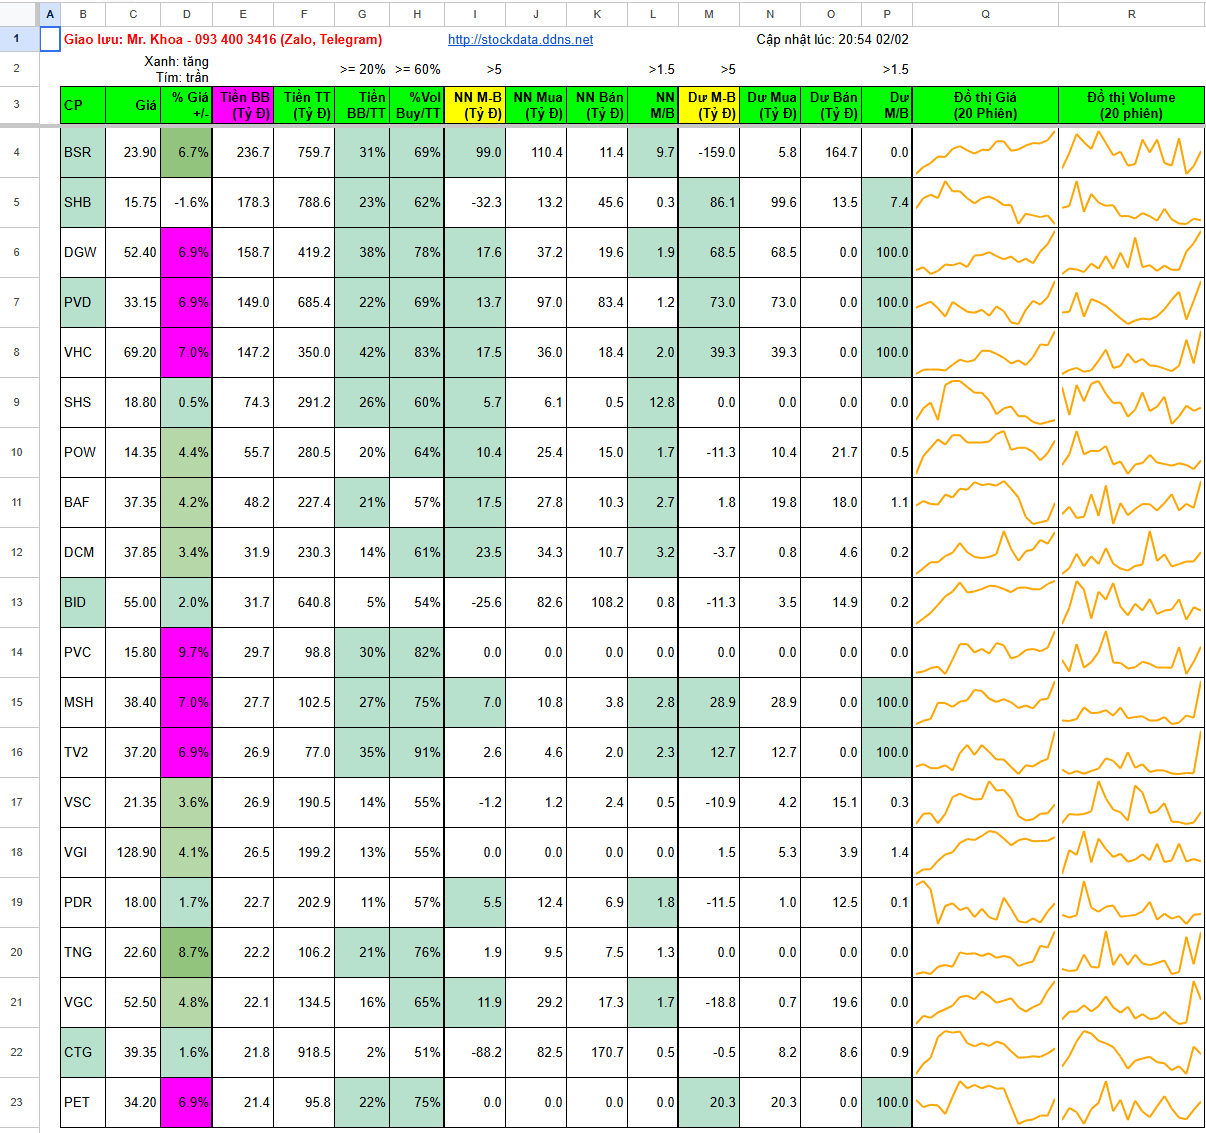The image size is (1206, 1133).
Task: Click the Xanh: tăng legend text
Action: click(x=176, y=62)
